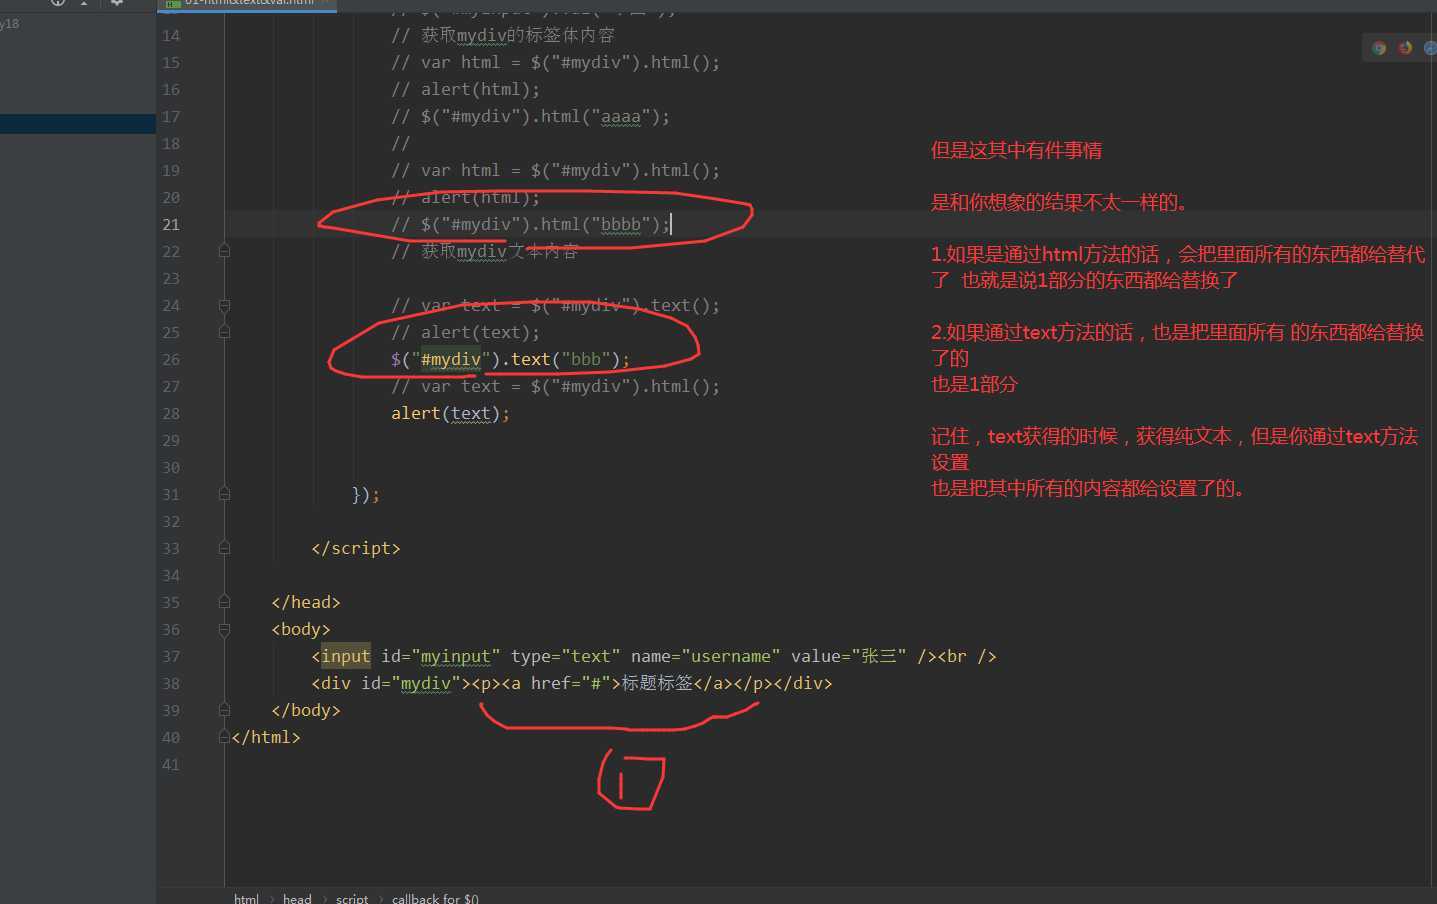1437x904 pixels.
Task: Open preview in Chrome browser icon
Action: (x=1379, y=48)
